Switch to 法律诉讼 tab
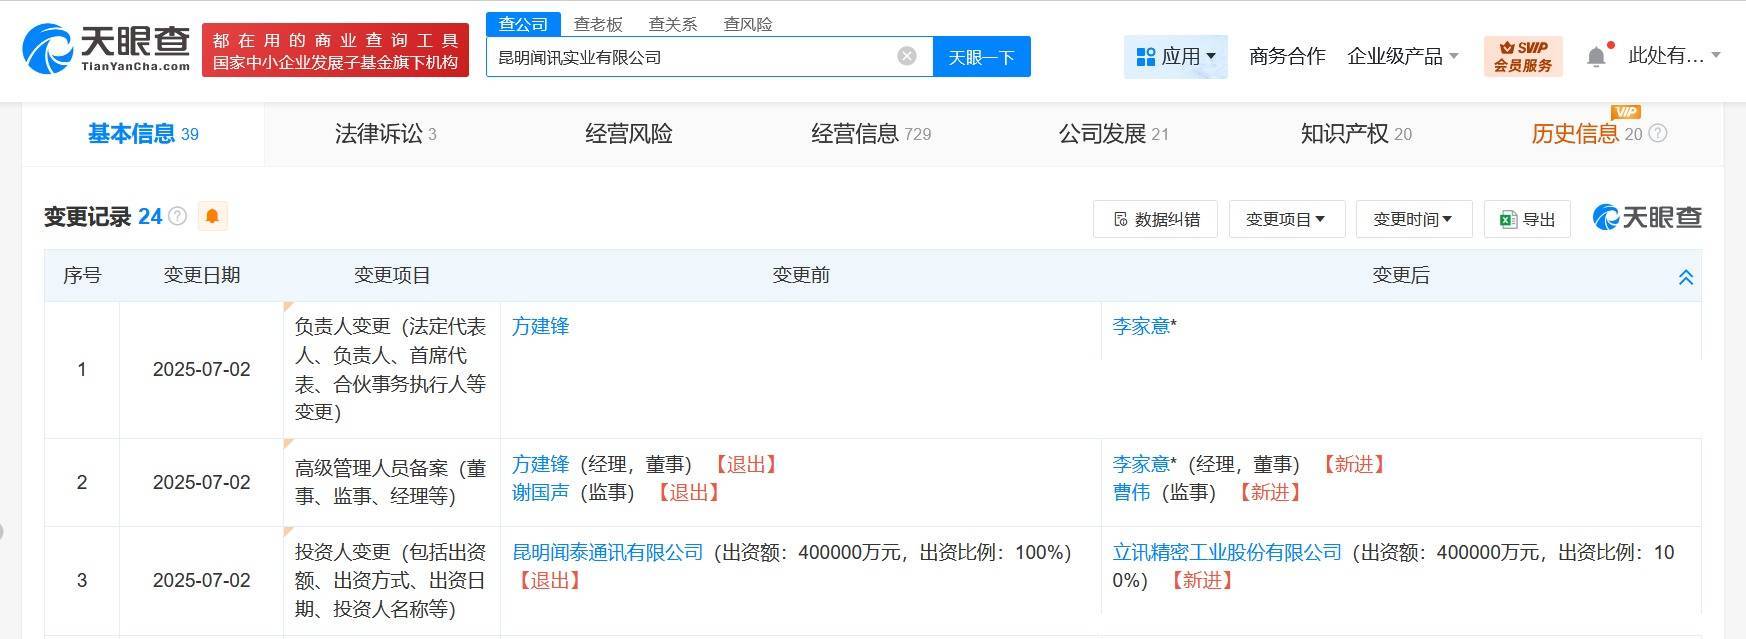The image size is (1746, 639). click(x=385, y=133)
